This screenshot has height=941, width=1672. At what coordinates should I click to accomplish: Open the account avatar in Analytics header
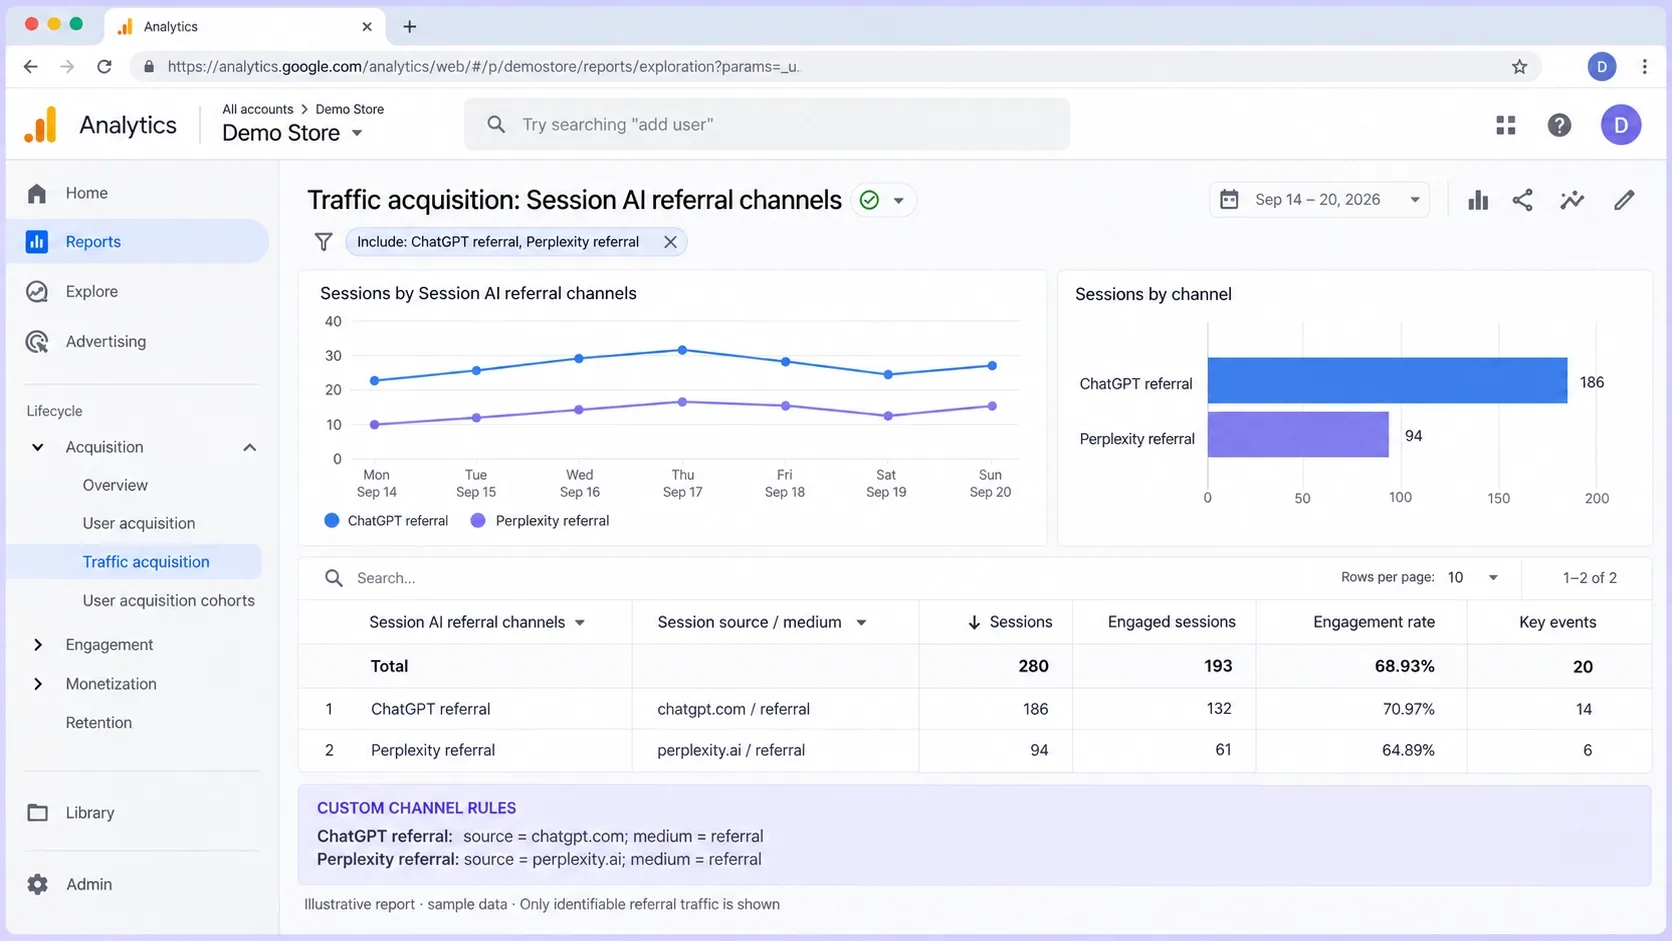(1620, 125)
